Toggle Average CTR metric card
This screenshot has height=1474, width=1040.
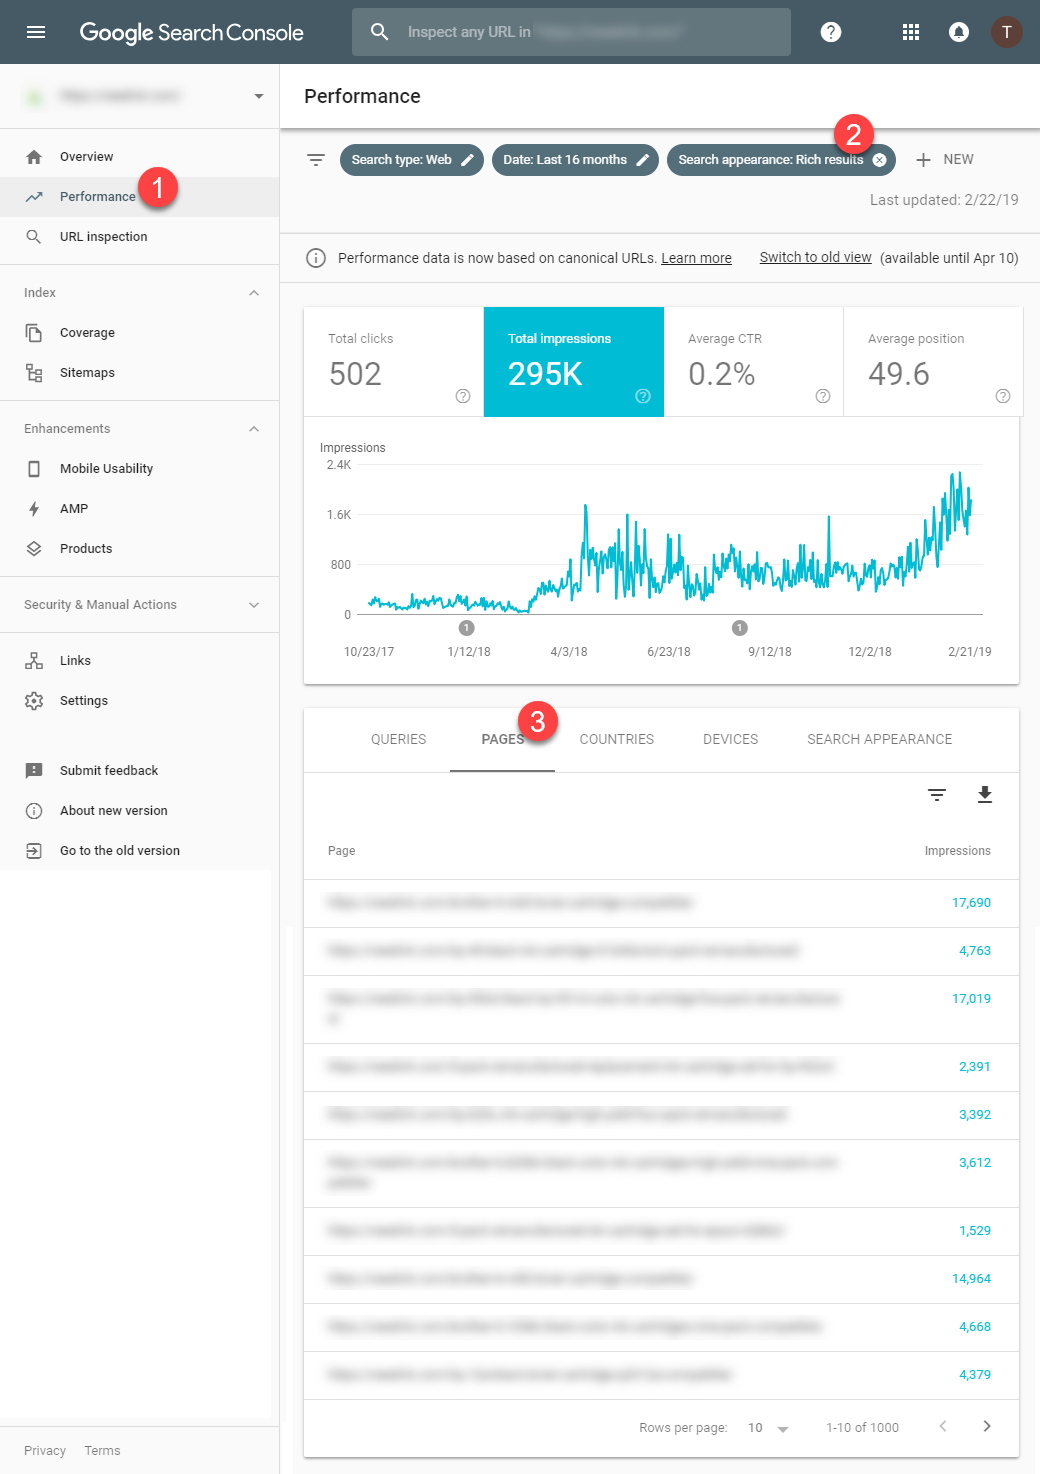[x=754, y=362]
